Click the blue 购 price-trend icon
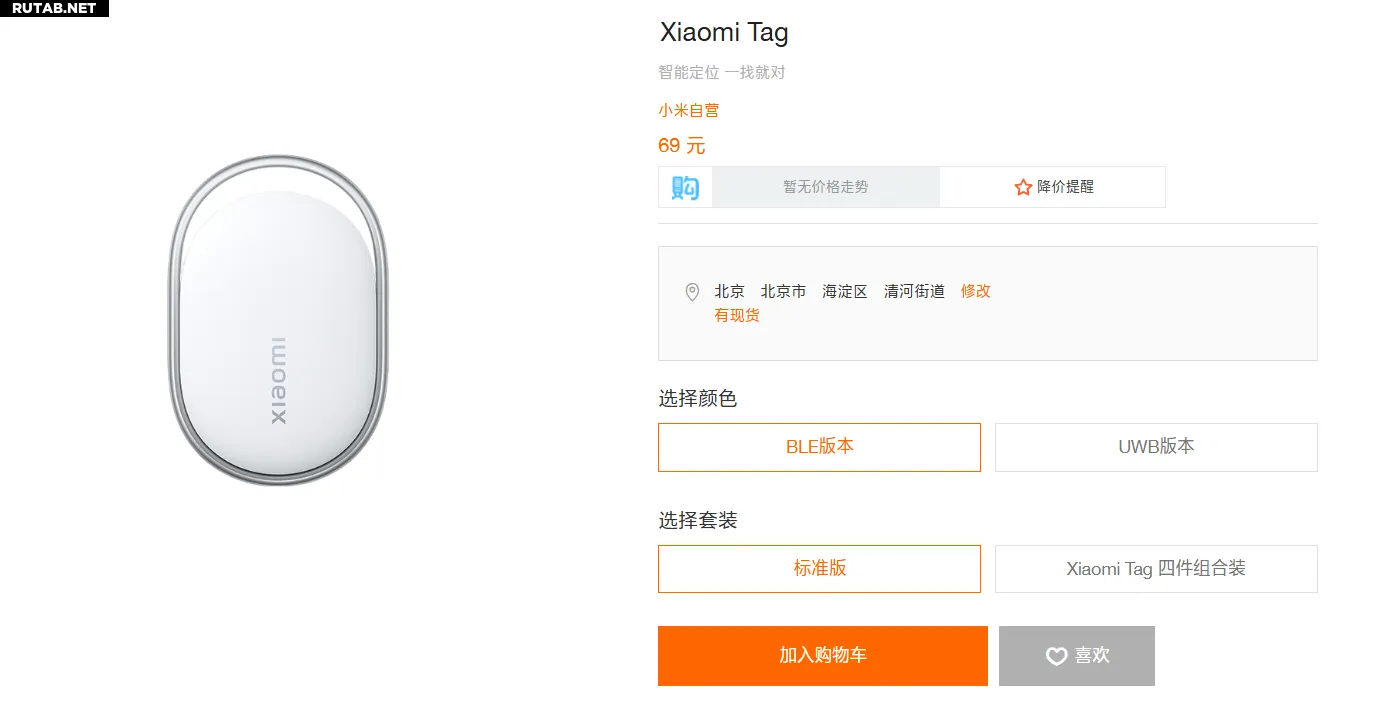1382x710 pixels. point(685,187)
